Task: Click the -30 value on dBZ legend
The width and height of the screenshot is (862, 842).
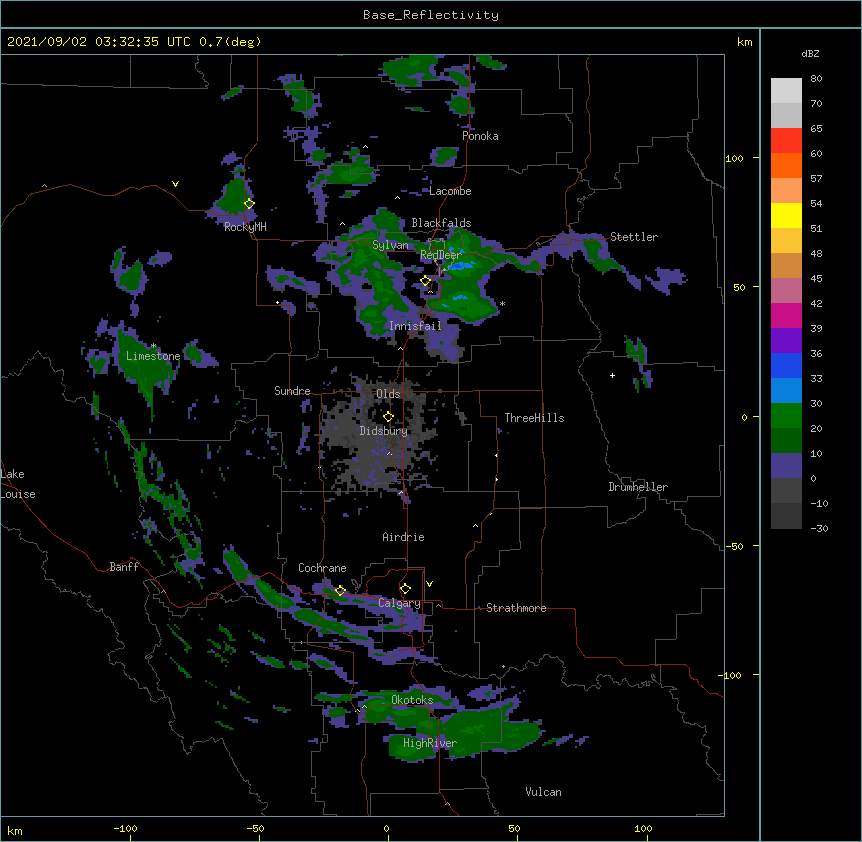Action: (x=819, y=528)
